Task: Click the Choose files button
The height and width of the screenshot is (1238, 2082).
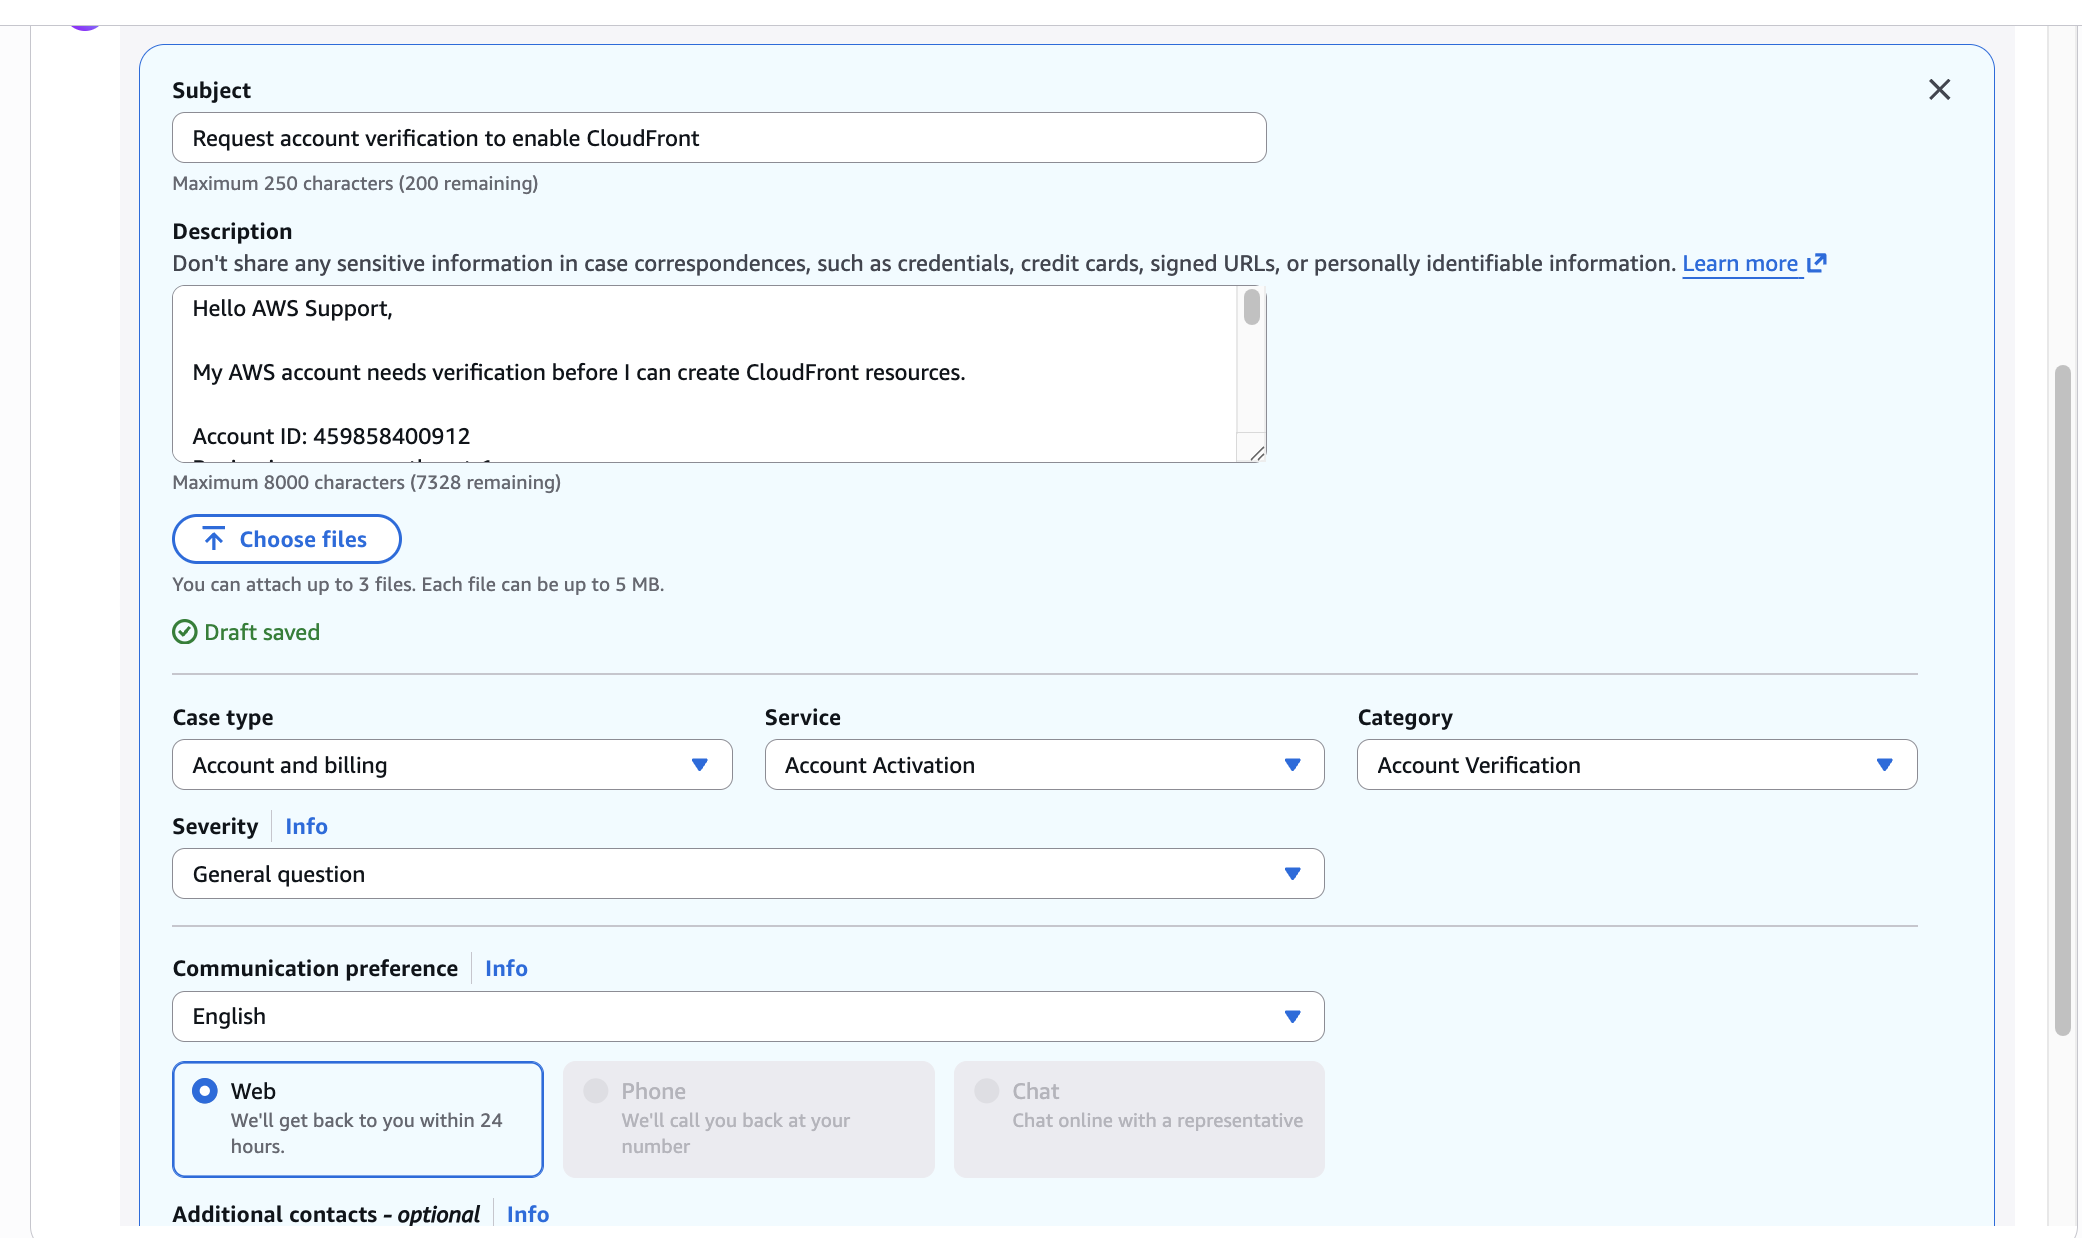Action: point(287,539)
